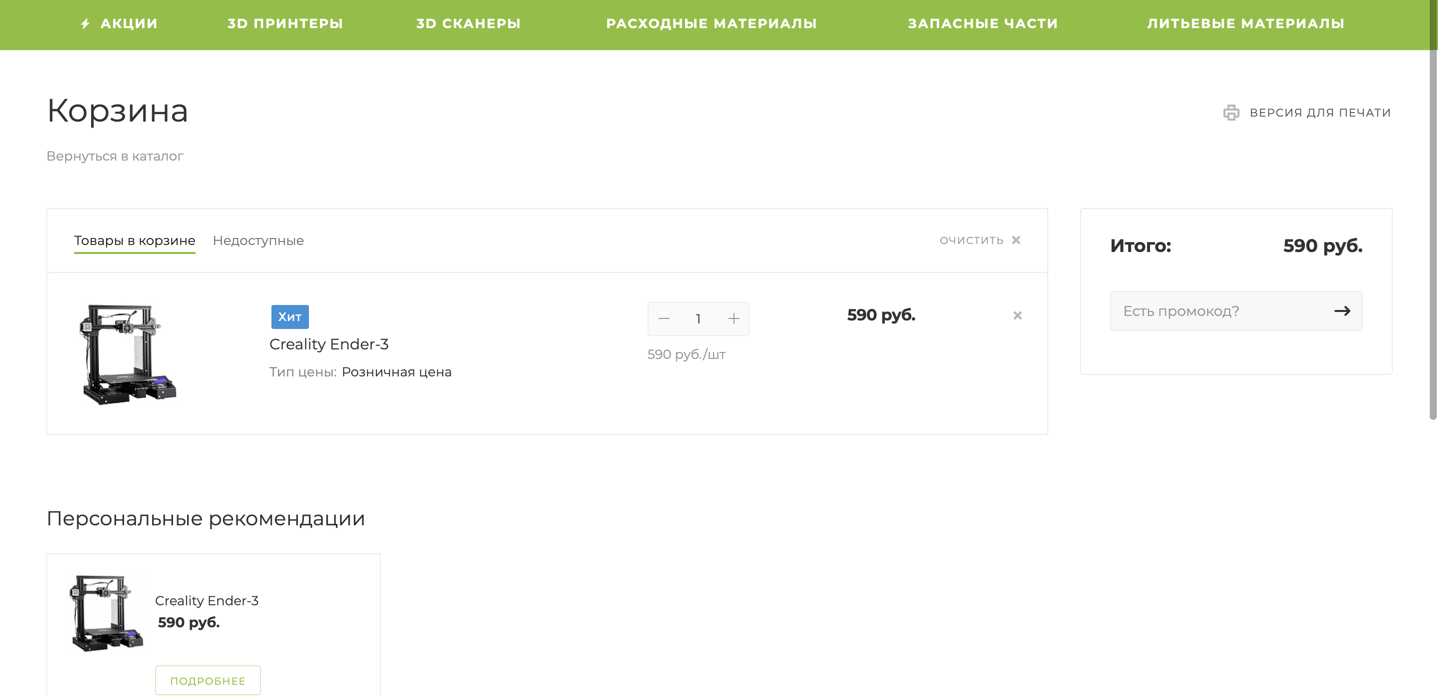Open the Расходные материалы category

711,24
